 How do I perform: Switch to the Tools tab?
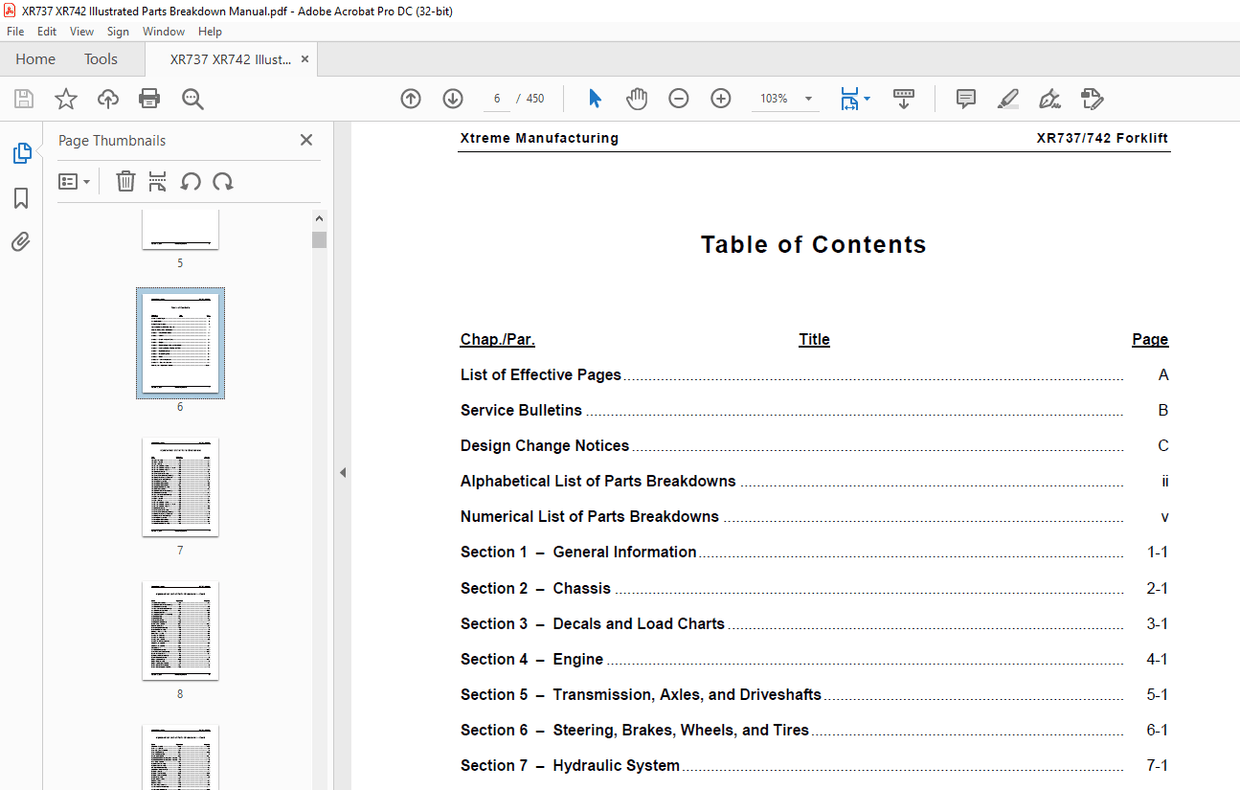pos(100,59)
